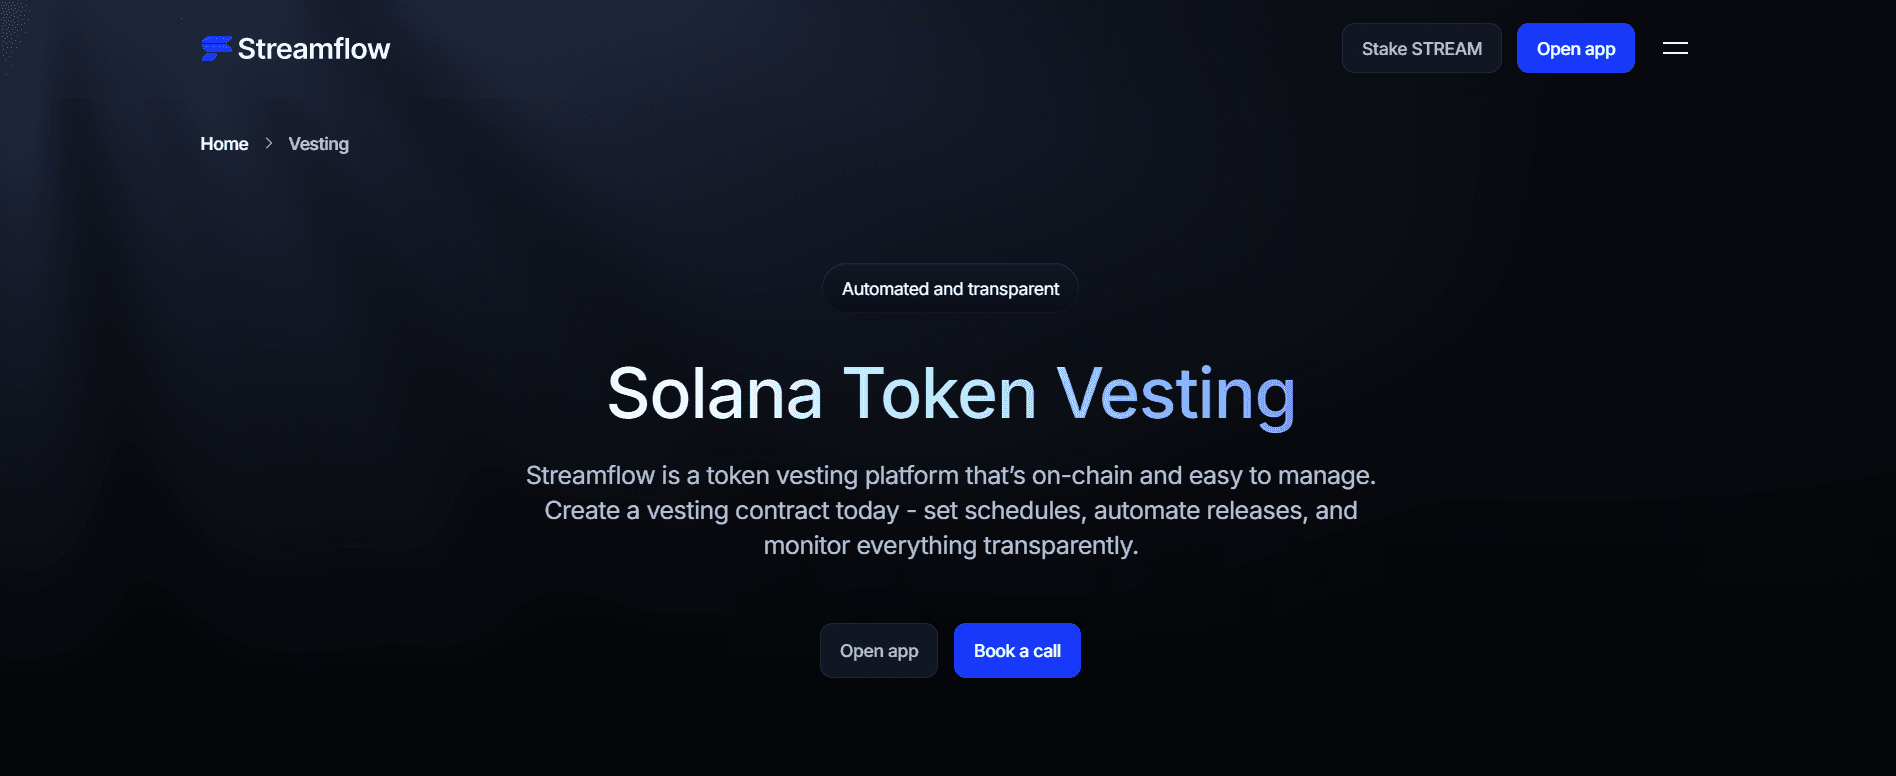Open the hamburger navigation menu
Viewport: 1896px width, 776px height.
(x=1675, y=47)
